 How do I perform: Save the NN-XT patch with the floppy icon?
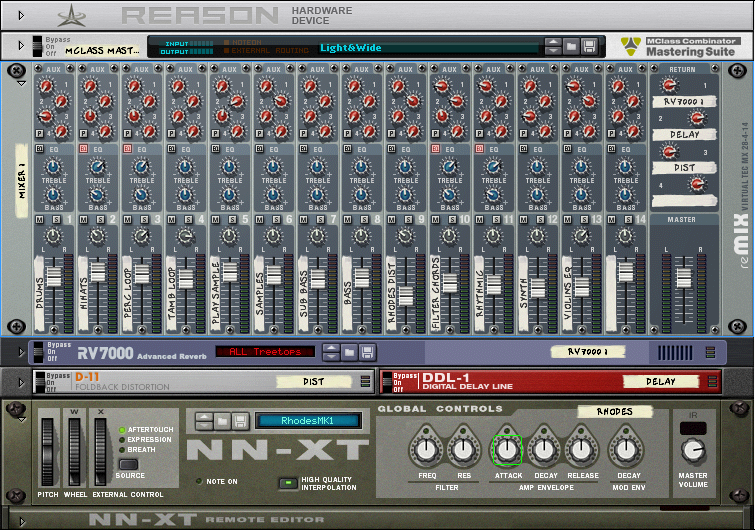click(240, 422)
